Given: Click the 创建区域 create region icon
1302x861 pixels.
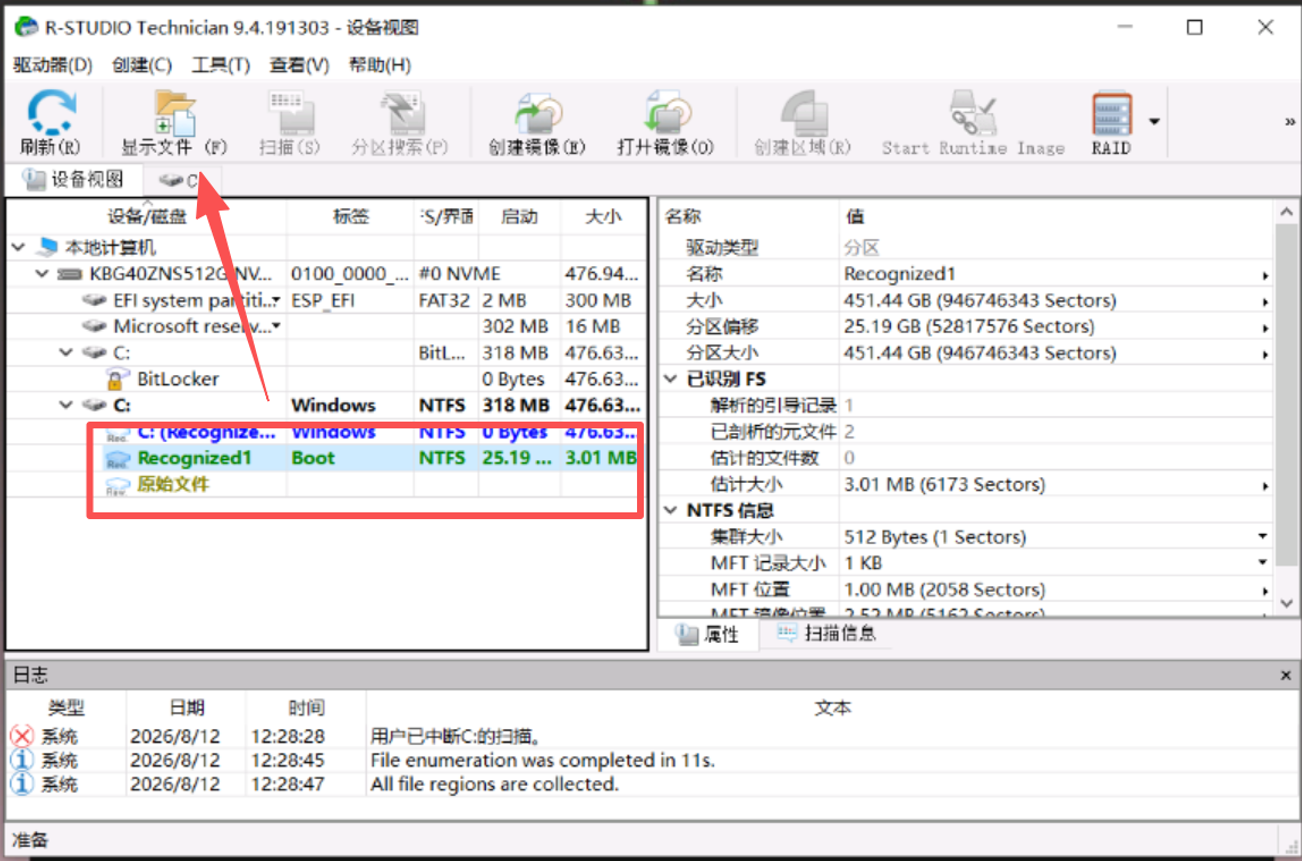Looking at the screenshot, I should 802,112.
